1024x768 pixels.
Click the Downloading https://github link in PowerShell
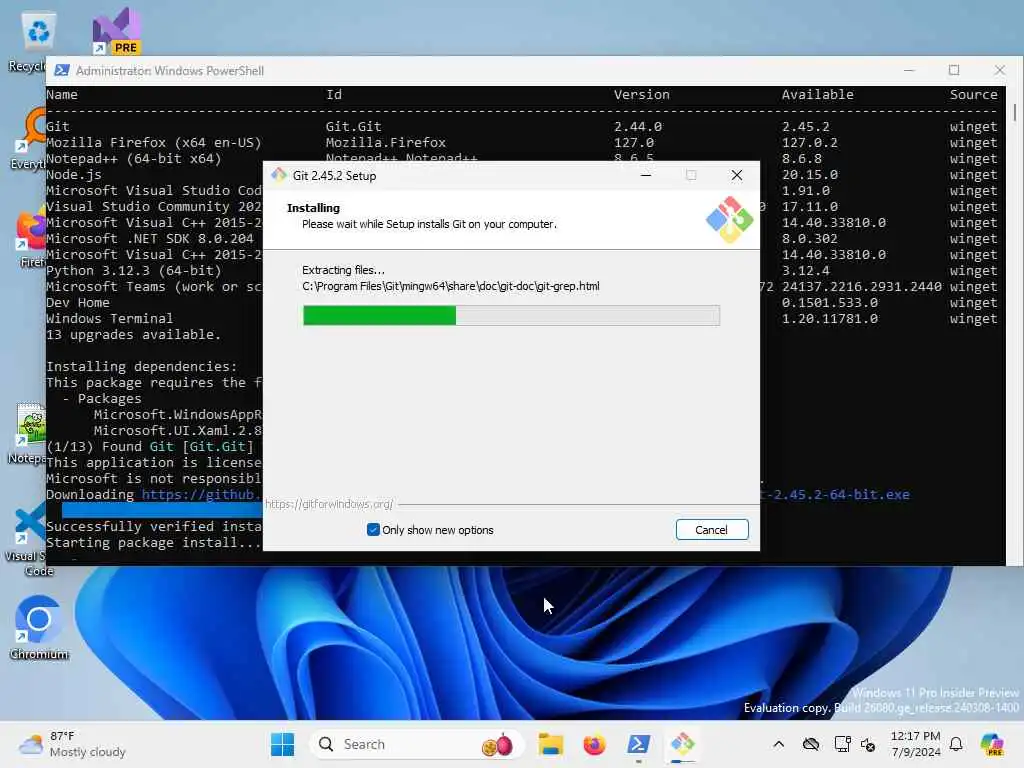pyautogui.click(x=202, y=494)
